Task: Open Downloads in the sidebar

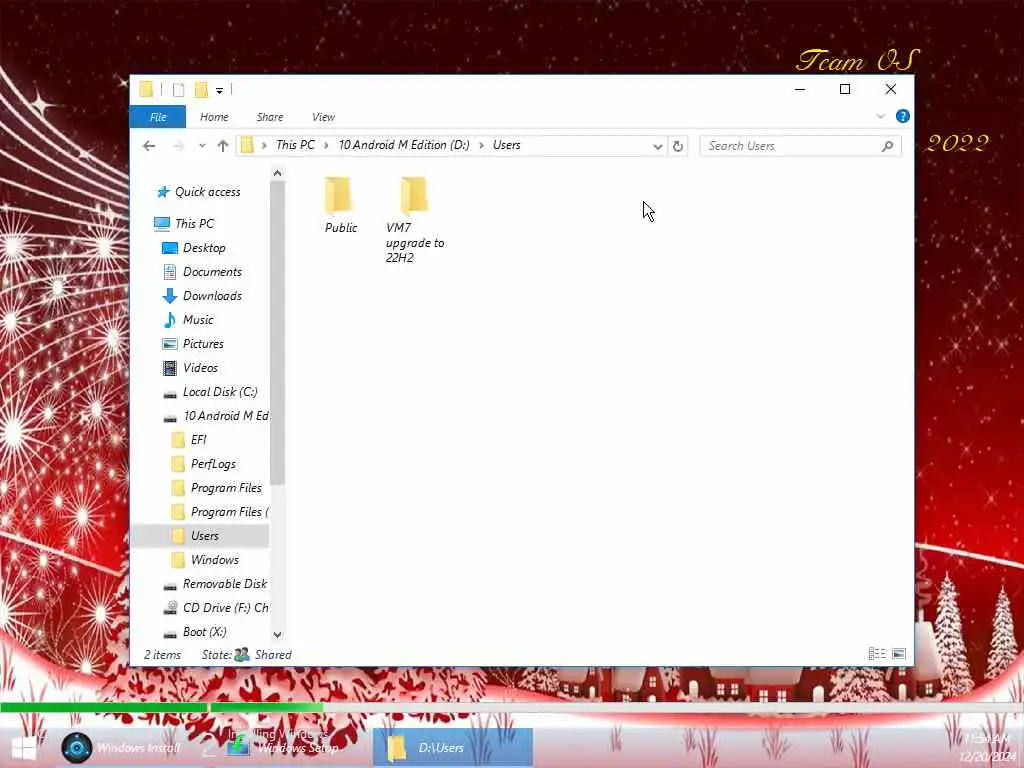Action: (201, 296)
